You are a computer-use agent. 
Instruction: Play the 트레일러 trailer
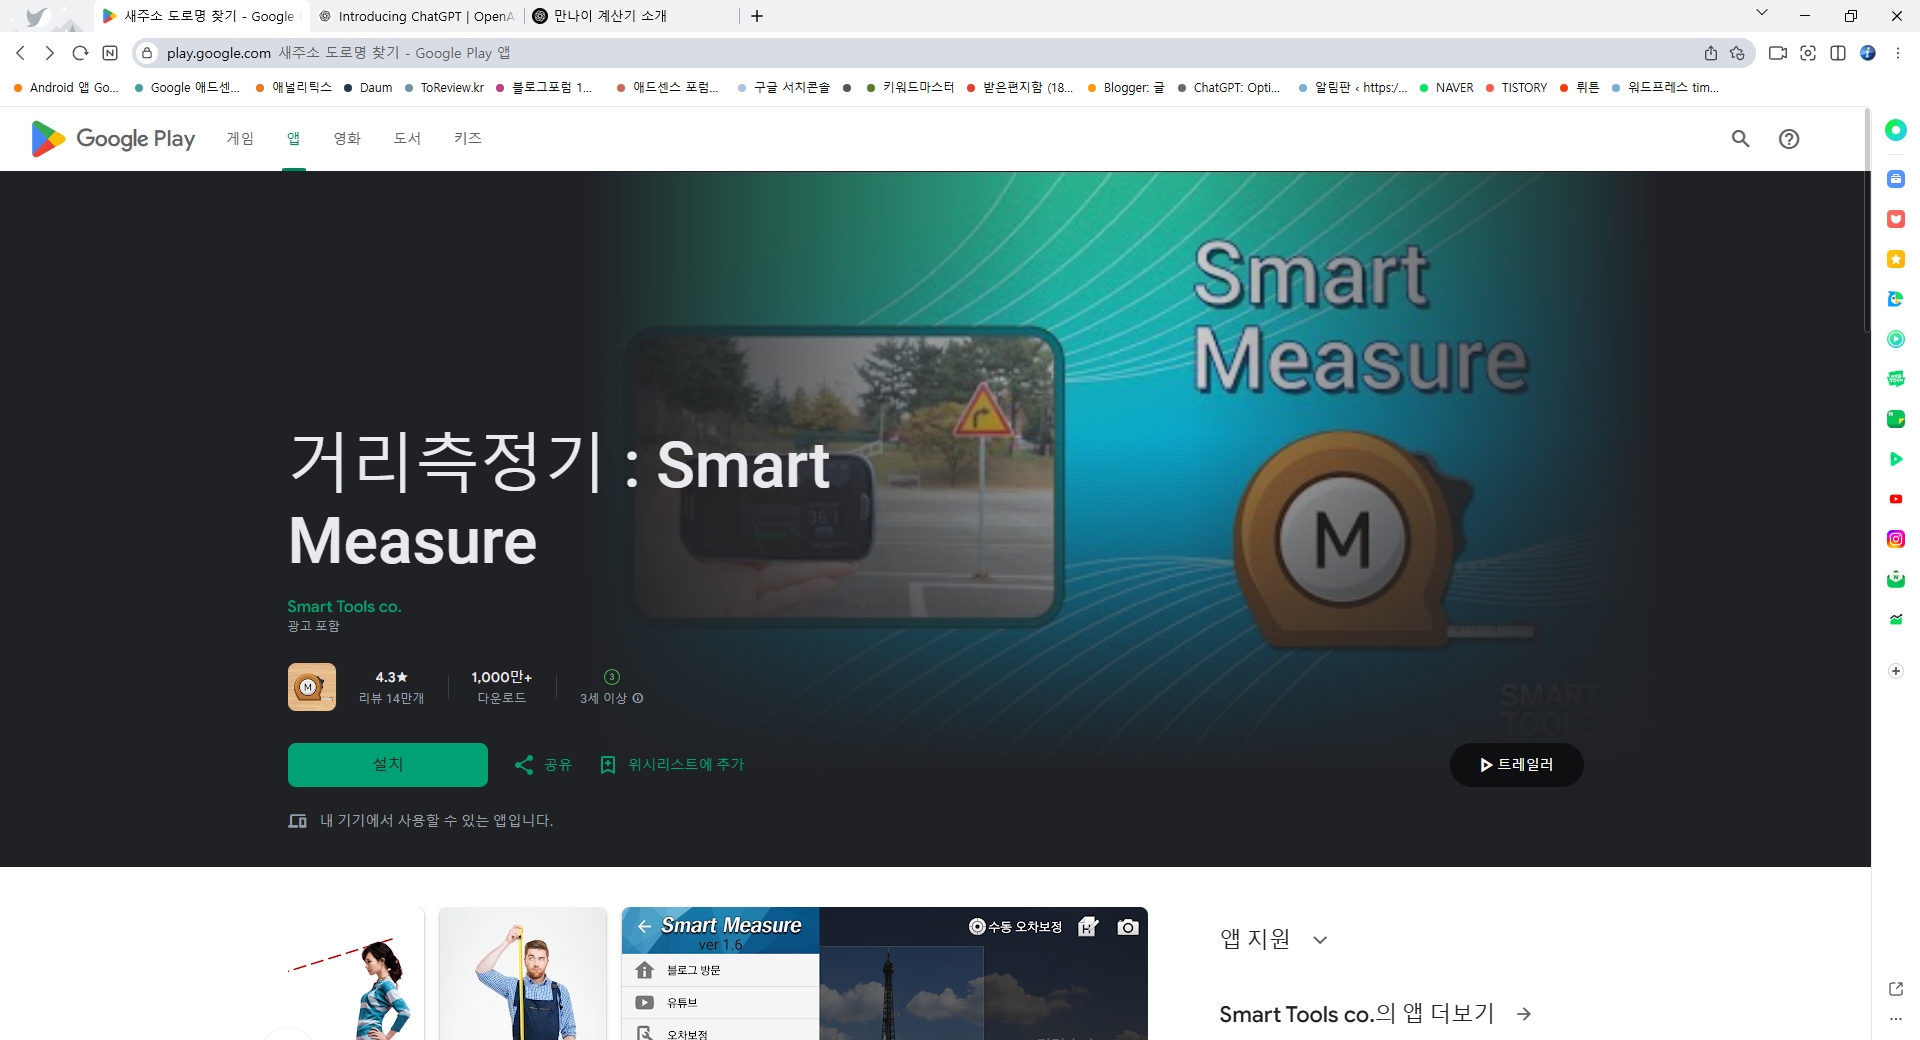pyautogui.click(x=1516, y=764)
